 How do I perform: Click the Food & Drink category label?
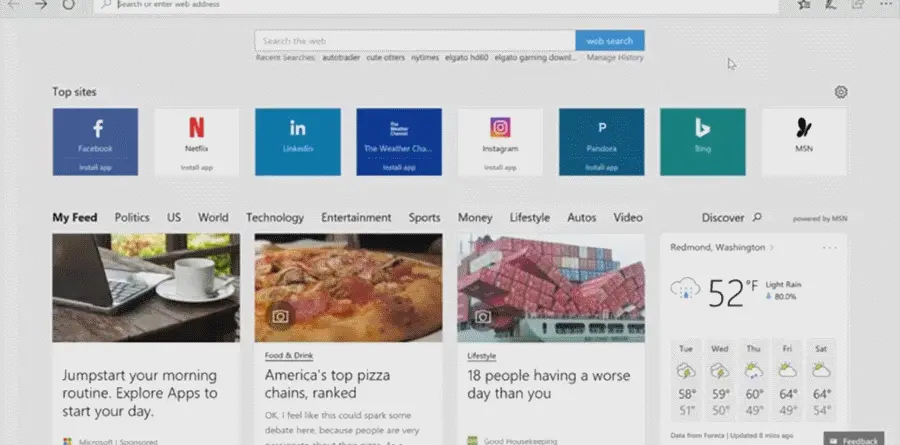[289, 356]
